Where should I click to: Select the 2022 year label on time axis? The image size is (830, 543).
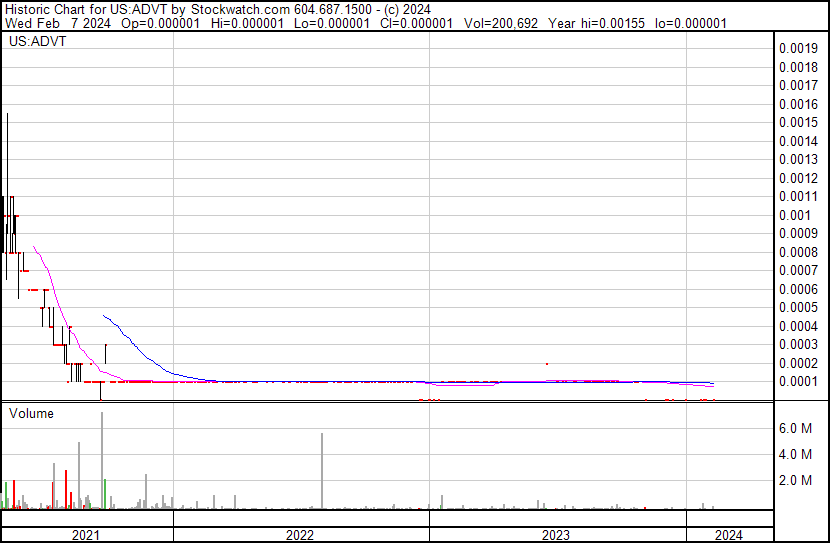300,535
